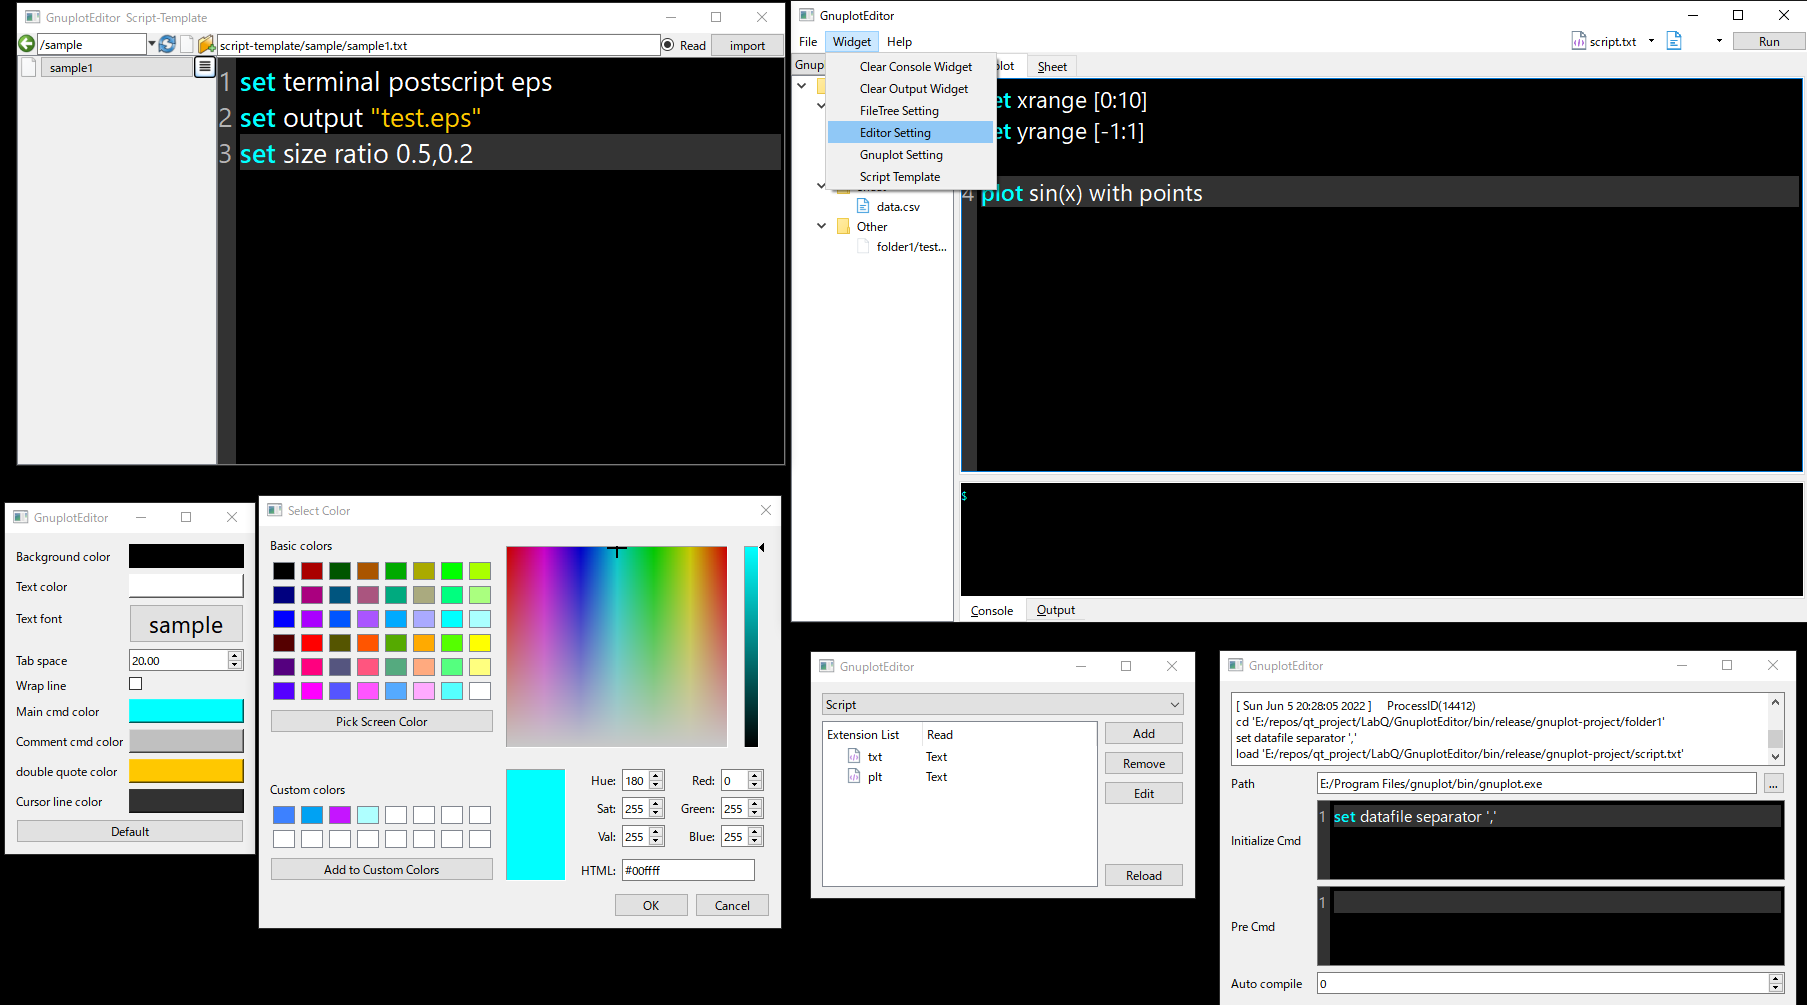Image resolution: width=1807 pixels, height=1005 pixels.
Task: Click the data.csv file icon in the tree
Action: (864, 206)
